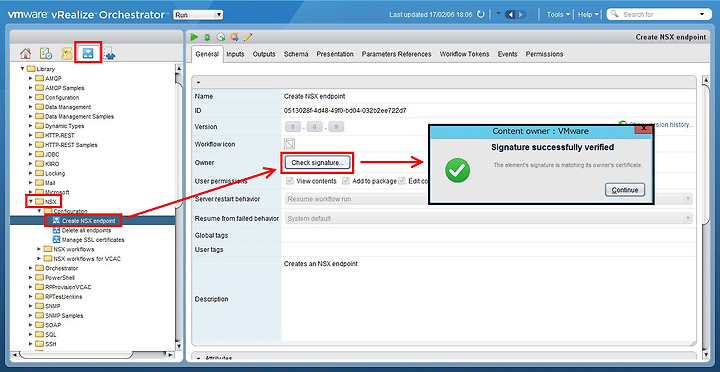720x372 pixels.
Task: Click the SNMP Samples folder icon
Action: tap(39, 316)
